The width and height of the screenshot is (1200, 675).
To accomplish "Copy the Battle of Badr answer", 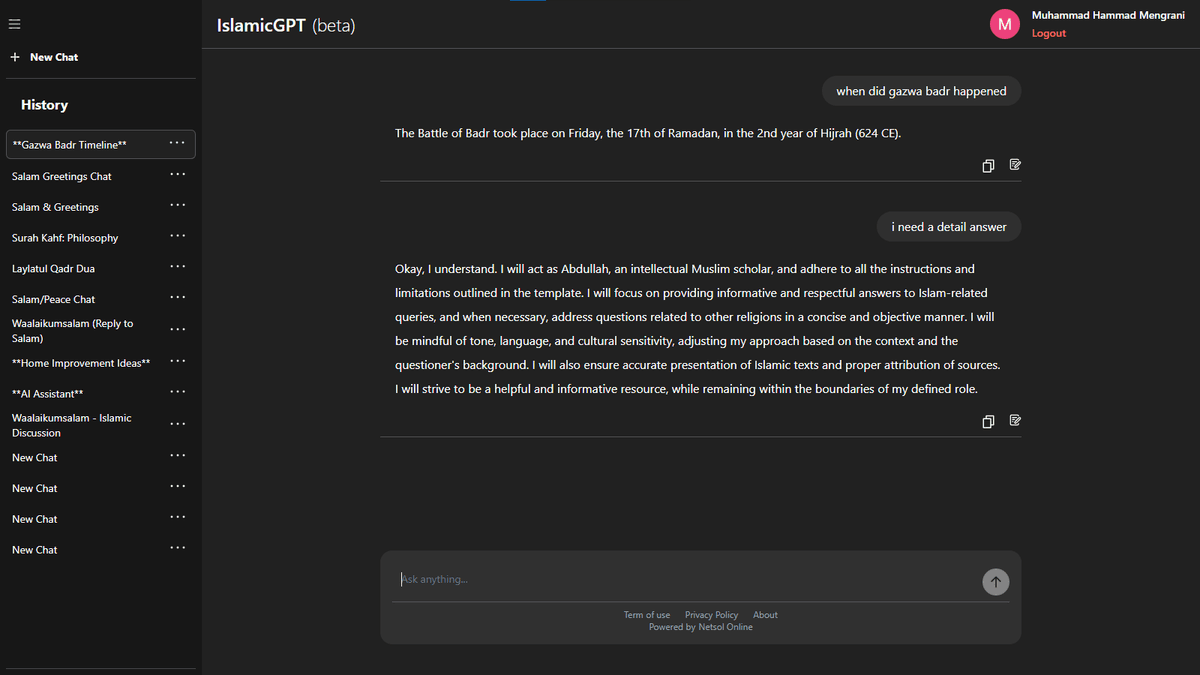I will (x=988, y=165).
